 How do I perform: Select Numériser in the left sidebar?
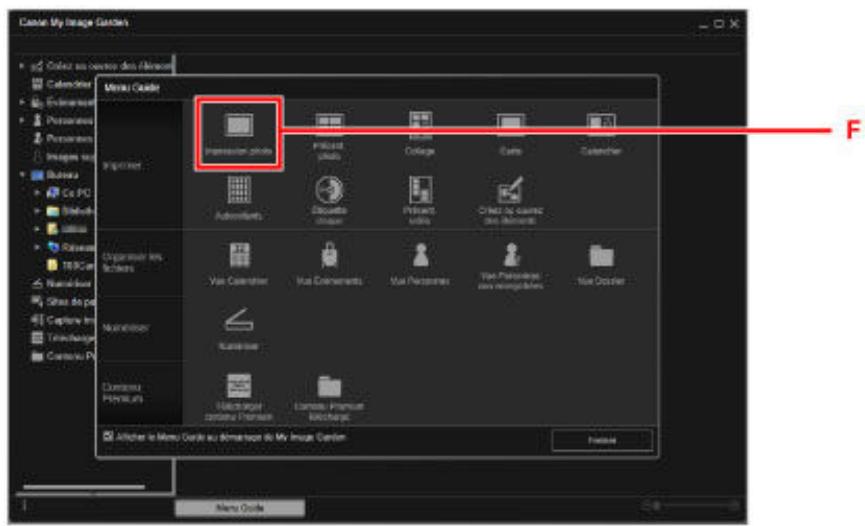tap(61, 284)
